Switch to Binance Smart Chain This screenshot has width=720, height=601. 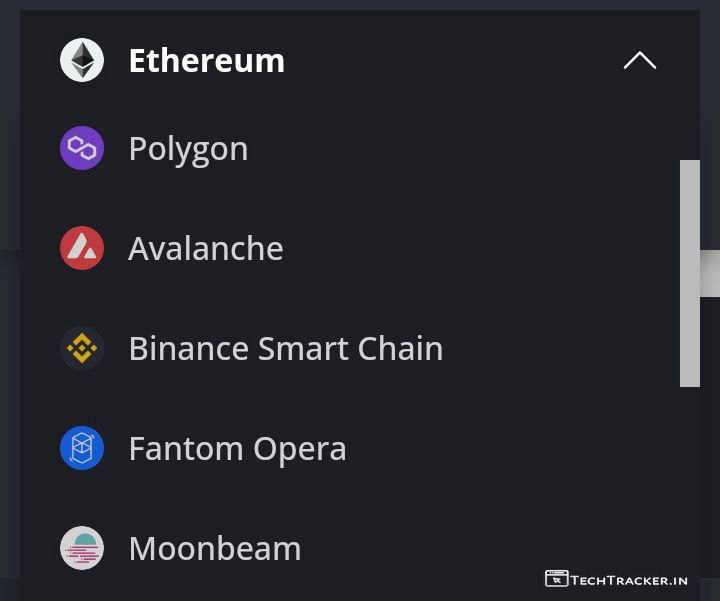pos(285,348)
